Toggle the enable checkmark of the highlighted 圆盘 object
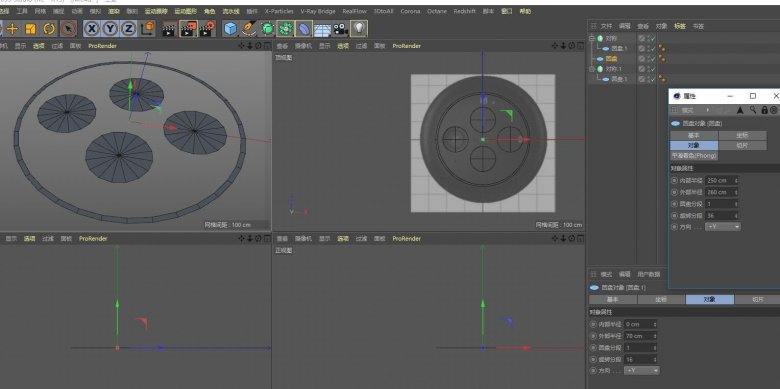The height and width of the screenshot is (389, 780). 653,59
